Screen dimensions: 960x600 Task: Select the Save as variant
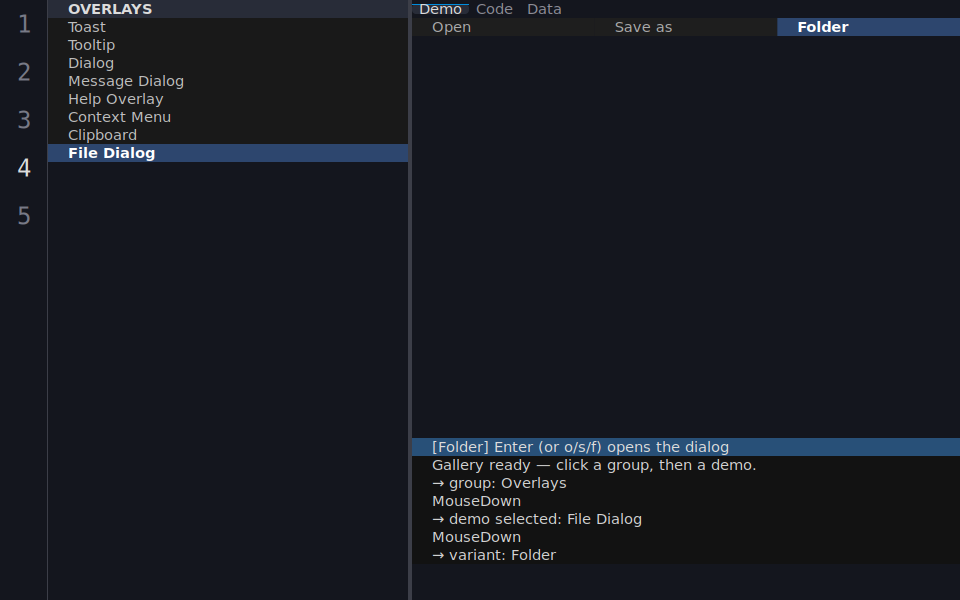686,27
